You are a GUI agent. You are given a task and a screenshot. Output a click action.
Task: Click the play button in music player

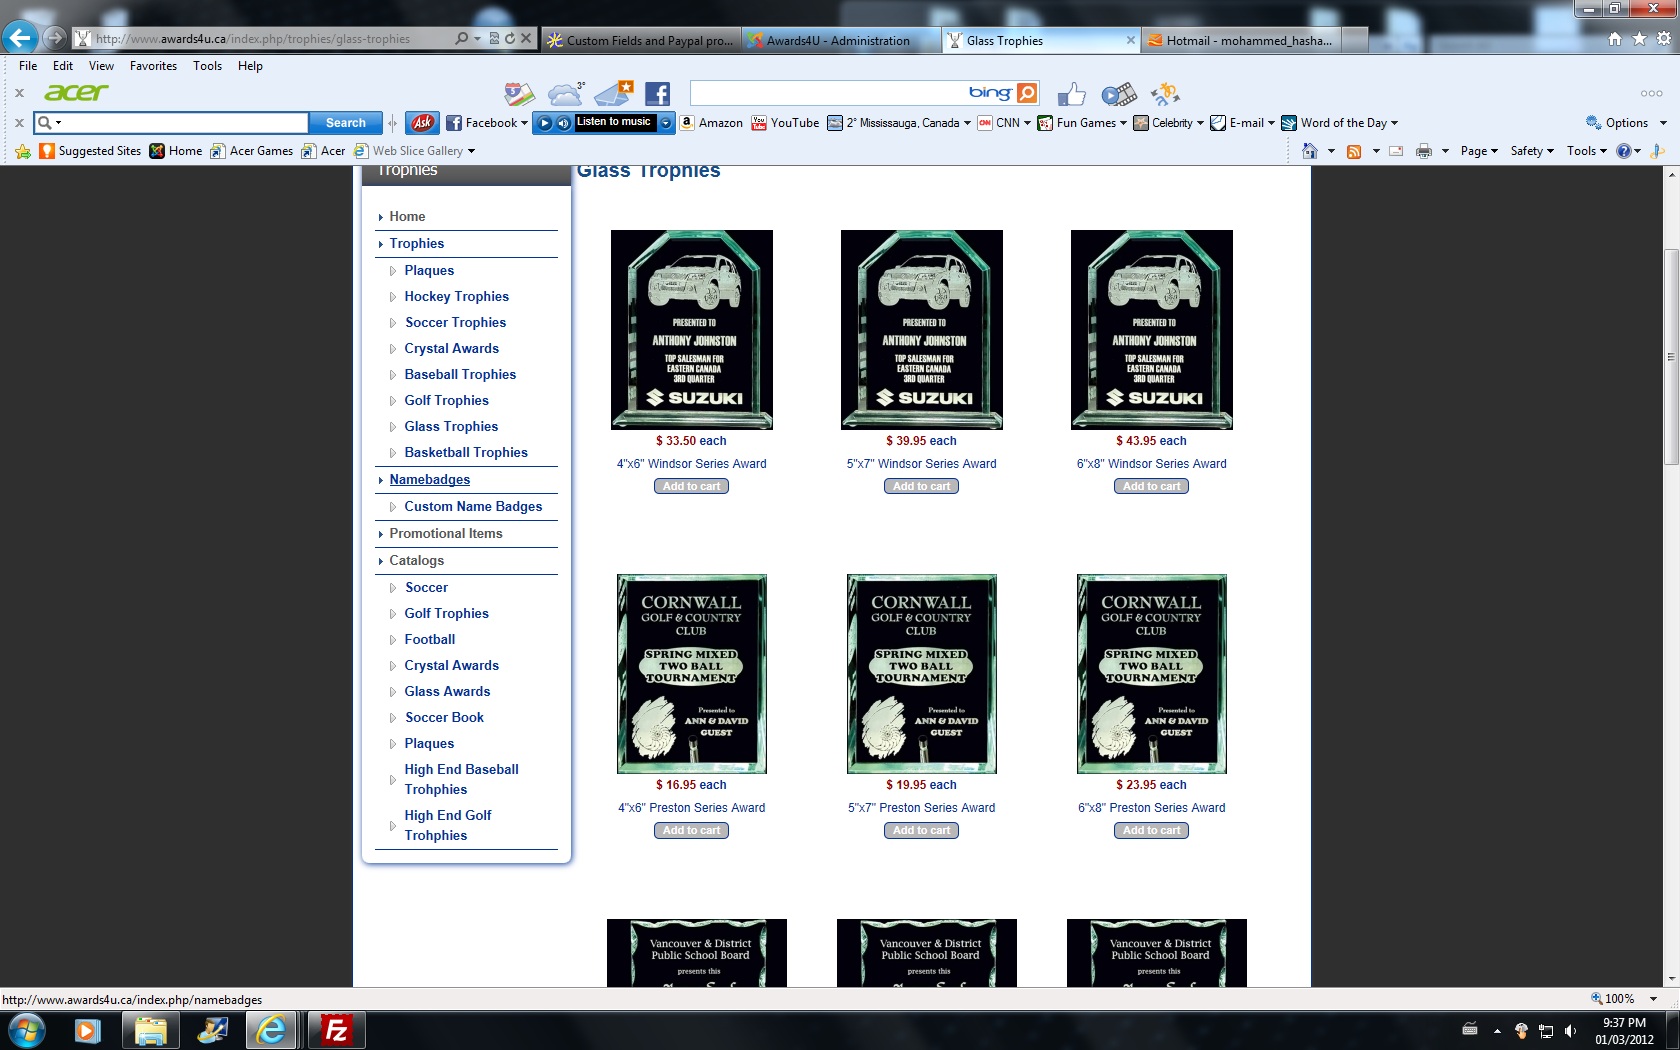[x=545, y=123]
